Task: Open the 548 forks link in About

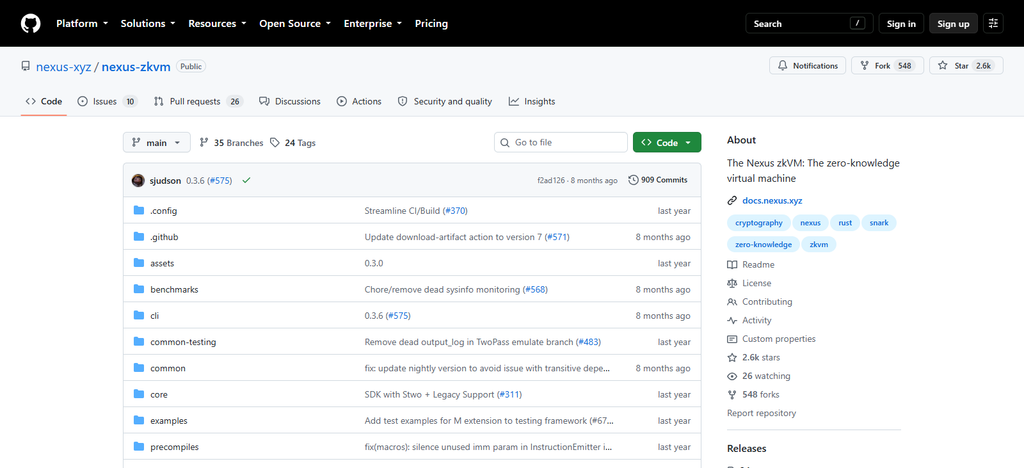Action: (x=753, y=394)
